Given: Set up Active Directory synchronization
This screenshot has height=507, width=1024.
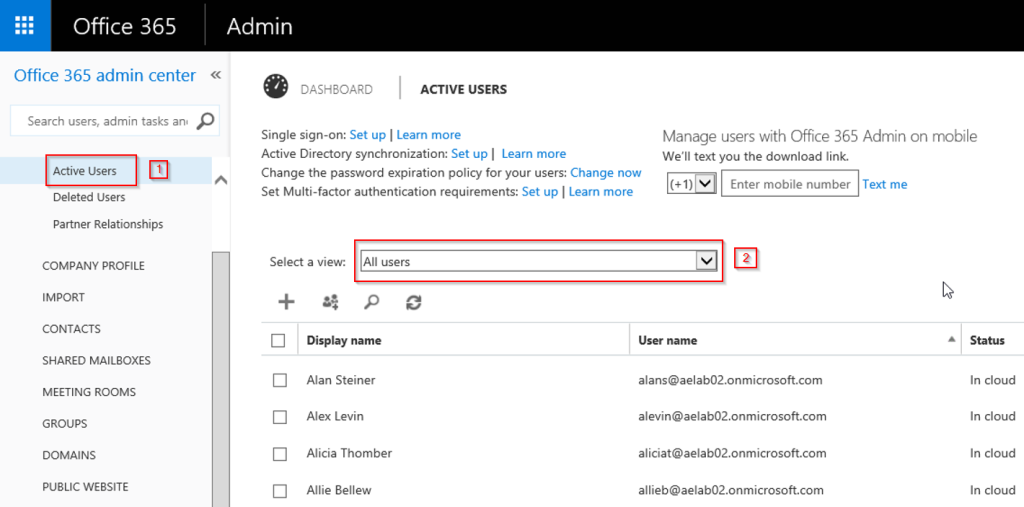Looking at the screenshot, I should pos(469,154).
